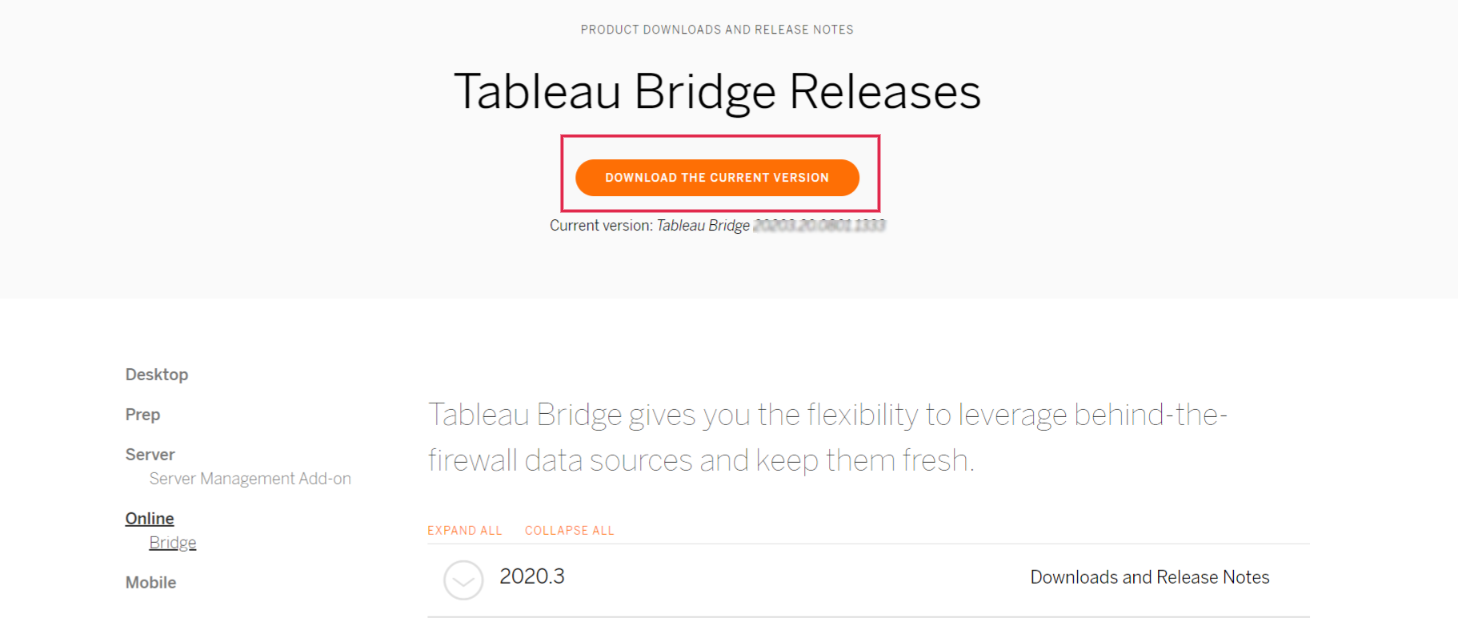Open the Bridge sub-item under Online
Viewport: 1458px width, 630px height.
(172, 542)
